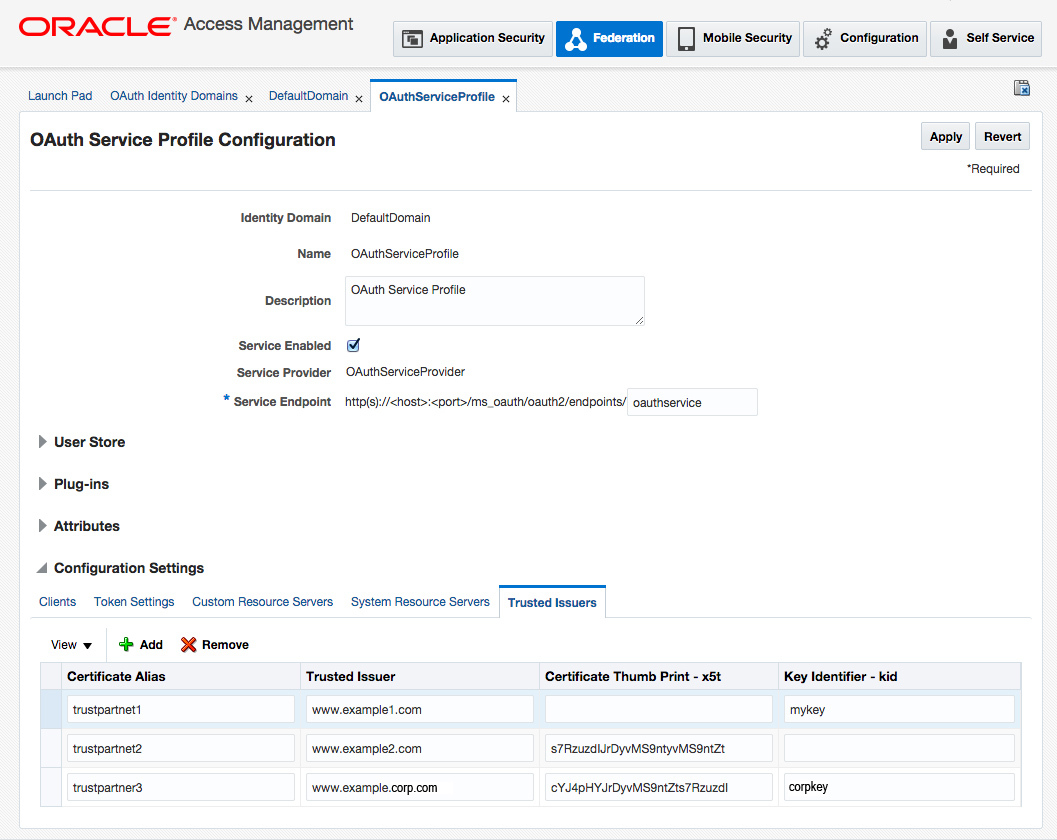Click into the Description text area

tap(494, 301)
